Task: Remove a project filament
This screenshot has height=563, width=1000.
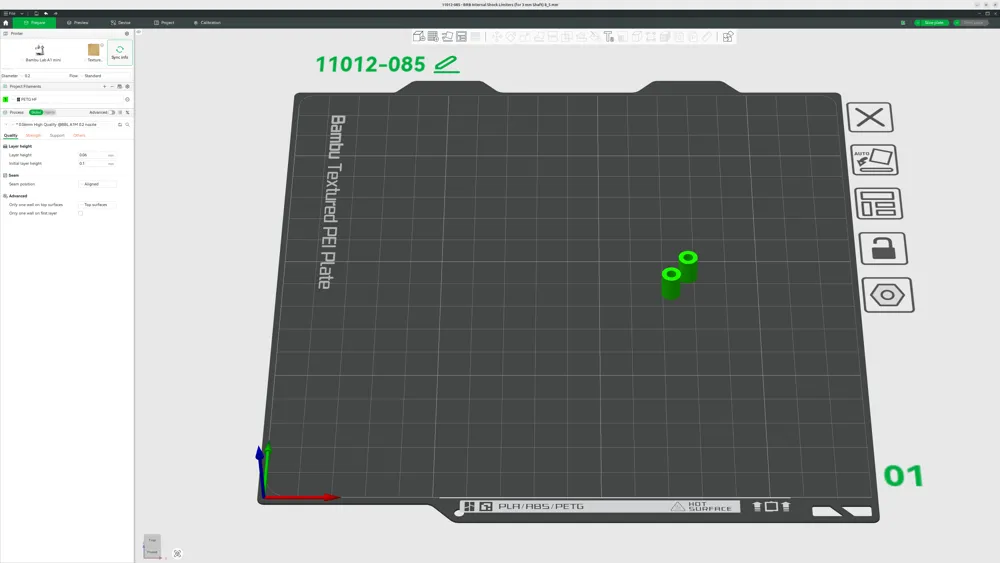Action: (112, 87)
